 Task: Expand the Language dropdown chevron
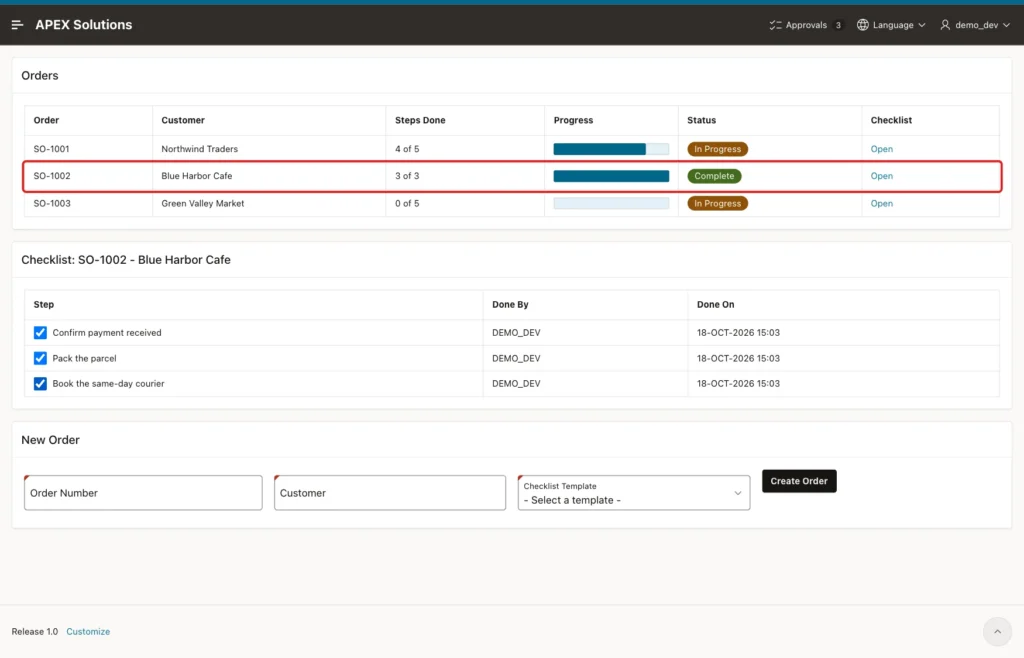tap(921, 25)
